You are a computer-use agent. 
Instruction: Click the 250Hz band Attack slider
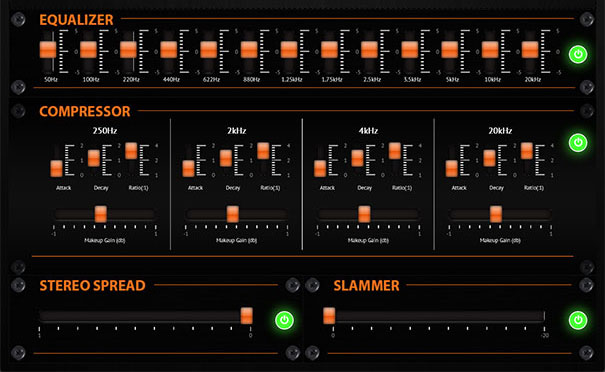click(56, 169)
